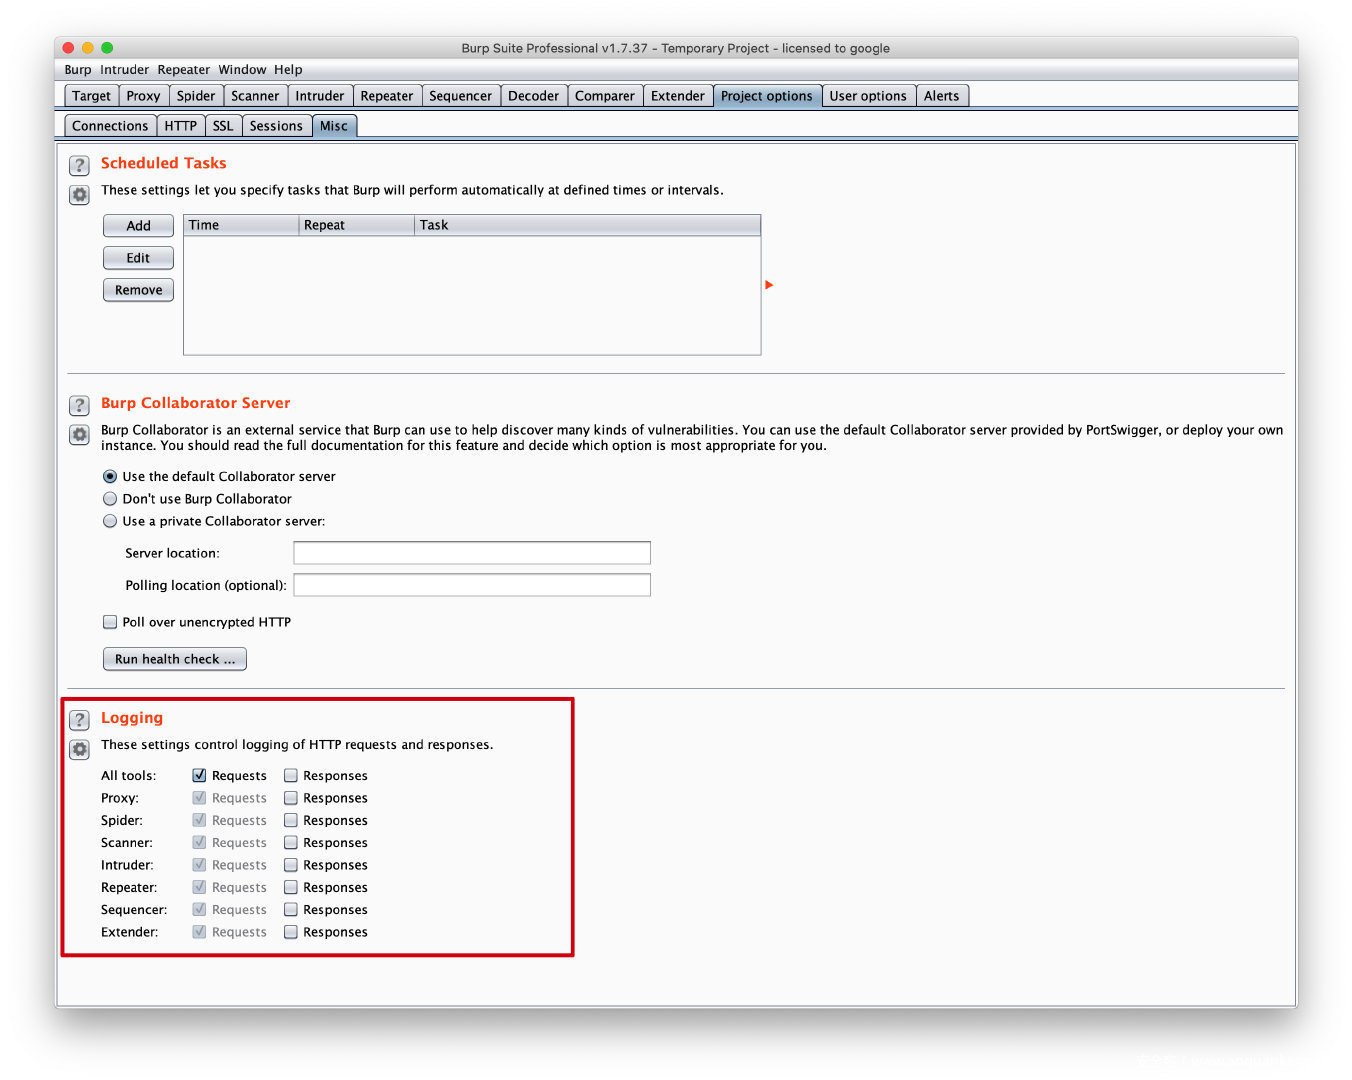Click the Server location text field

coord(471,553)
